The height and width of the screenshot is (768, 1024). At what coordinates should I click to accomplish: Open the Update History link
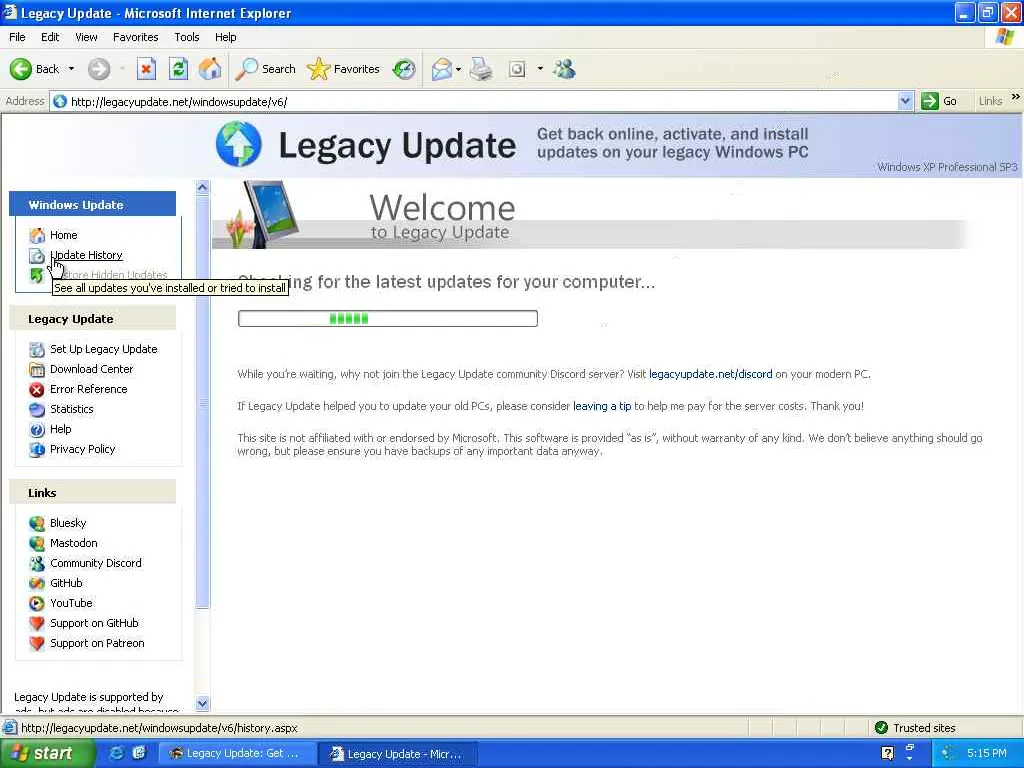pyautogui.click(x=86, y=255)
